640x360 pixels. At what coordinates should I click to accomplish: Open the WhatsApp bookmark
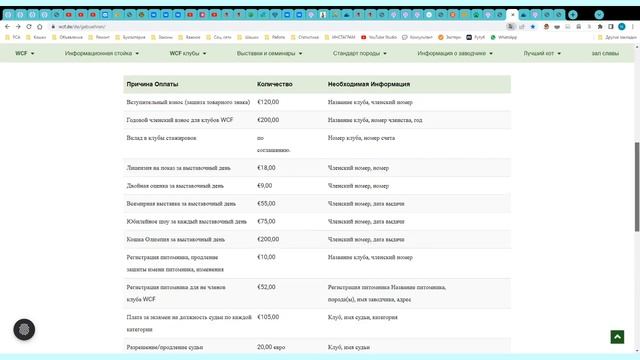click(504, 37)
